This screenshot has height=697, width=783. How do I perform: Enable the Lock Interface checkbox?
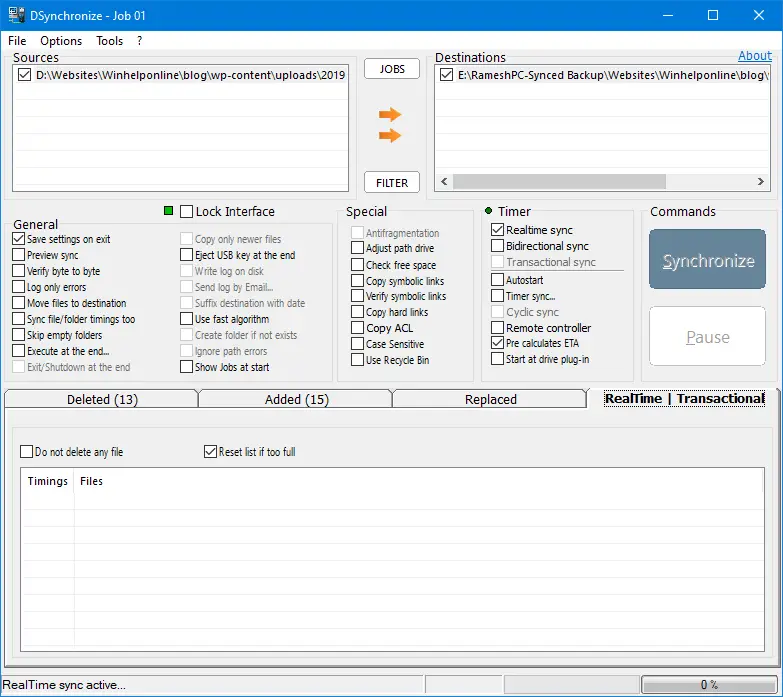click(186, 211)
